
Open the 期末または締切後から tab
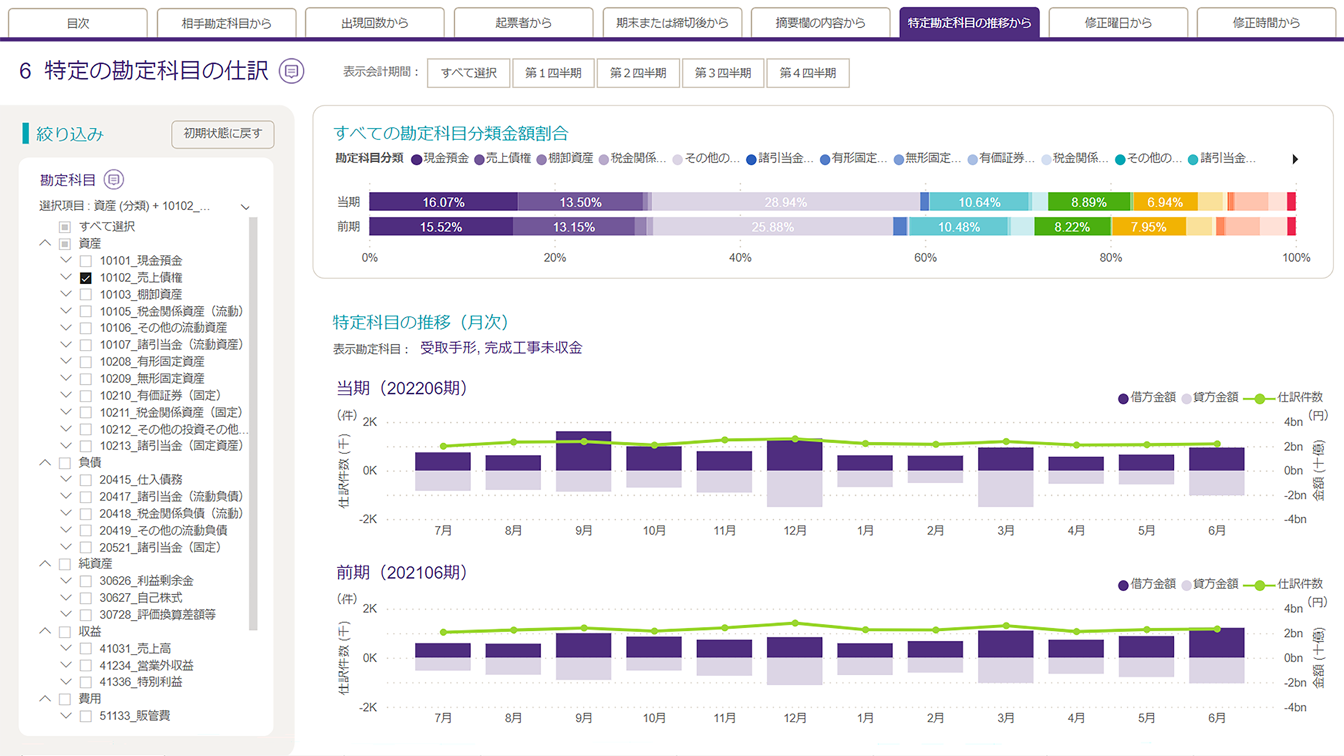[672, 23]
